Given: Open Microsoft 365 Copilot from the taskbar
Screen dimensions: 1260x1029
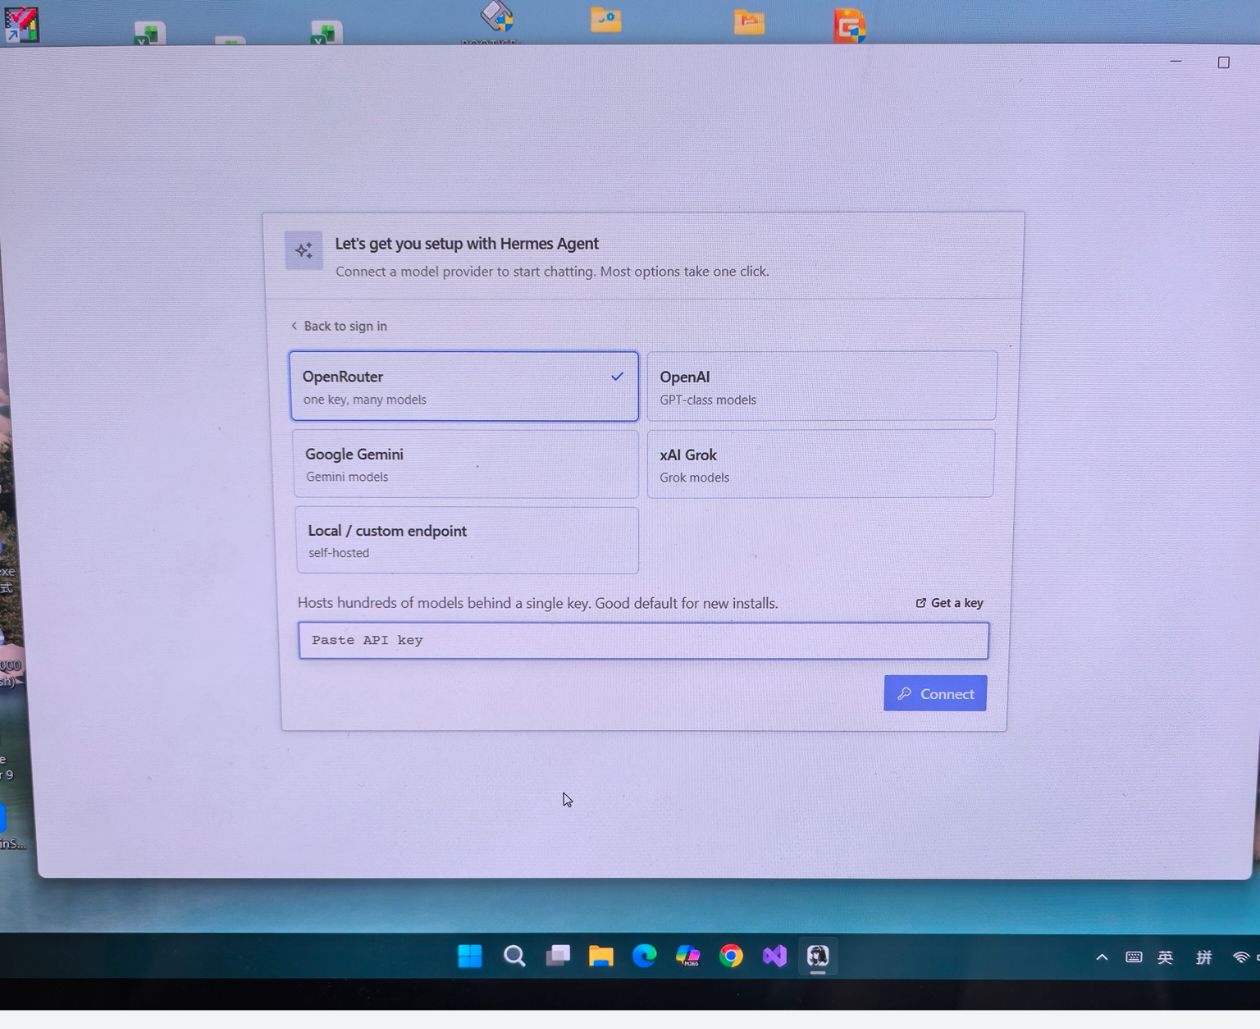Looking at the screenshot, I should click(688, 956).
